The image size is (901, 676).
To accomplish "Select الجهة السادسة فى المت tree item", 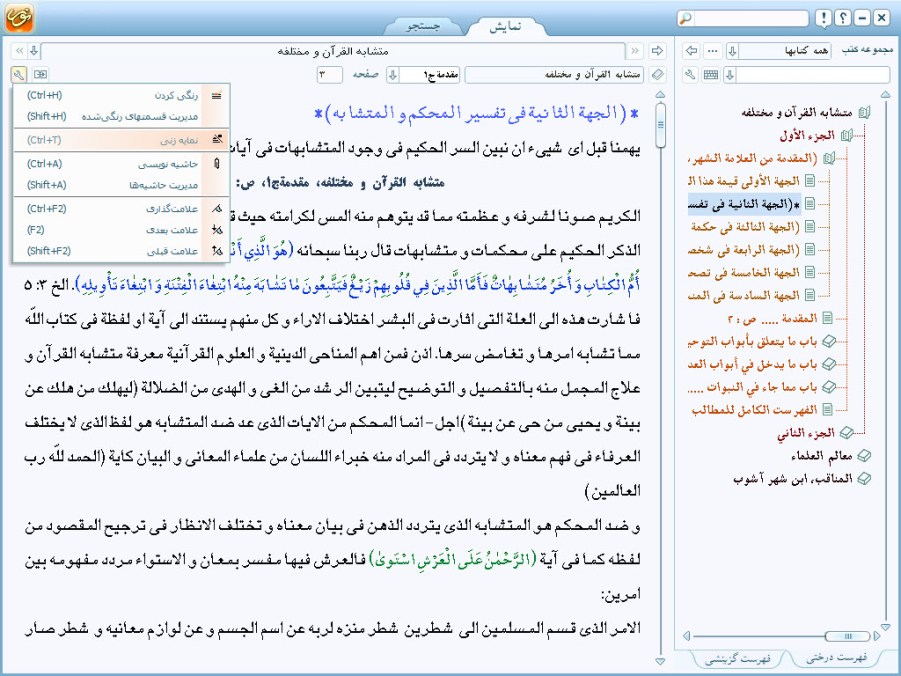I will pyautogui.click(x=745, y=295).
